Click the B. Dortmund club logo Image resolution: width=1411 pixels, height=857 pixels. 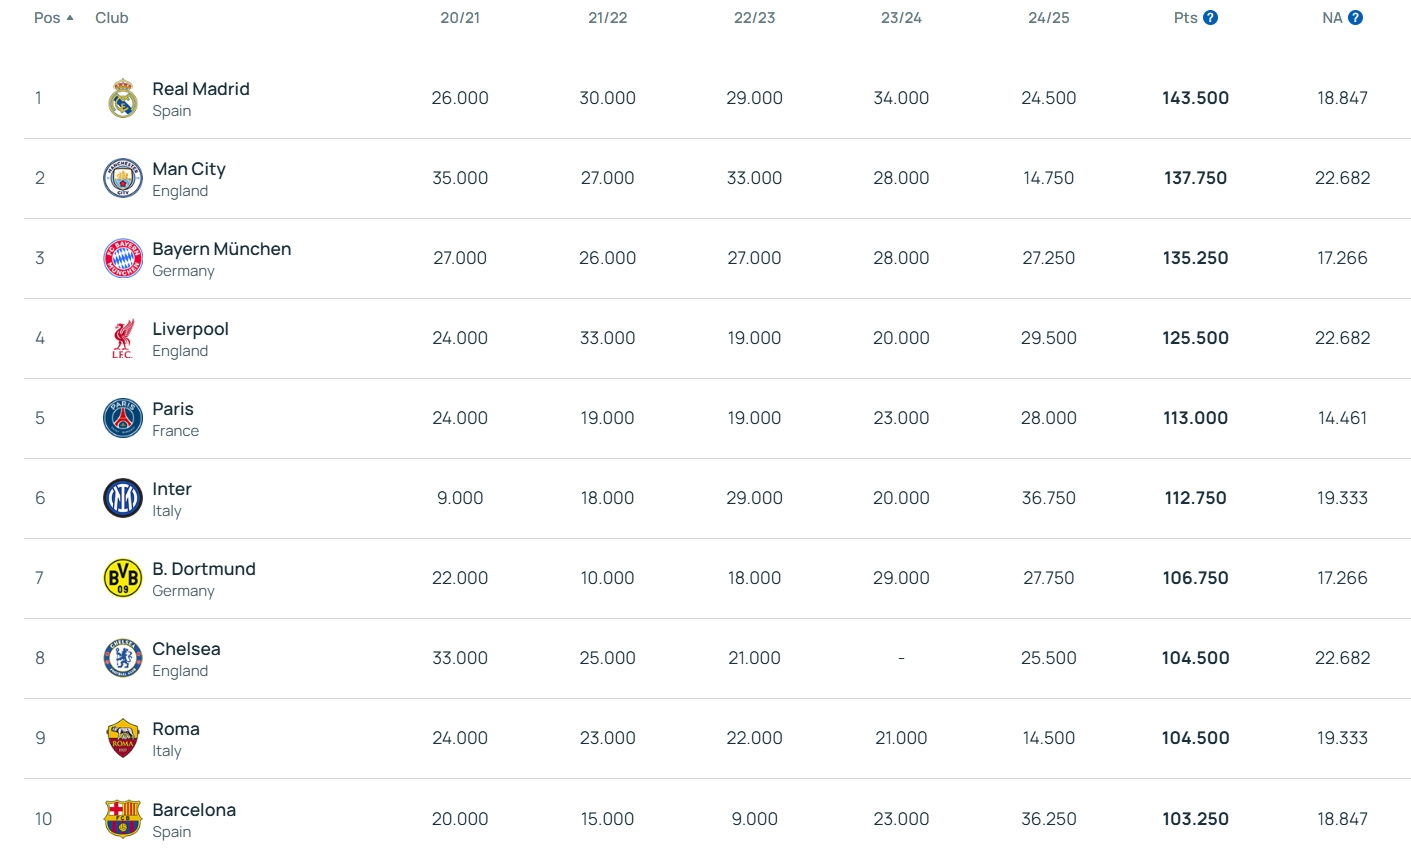pyautogui.click(x=123, y=578)
